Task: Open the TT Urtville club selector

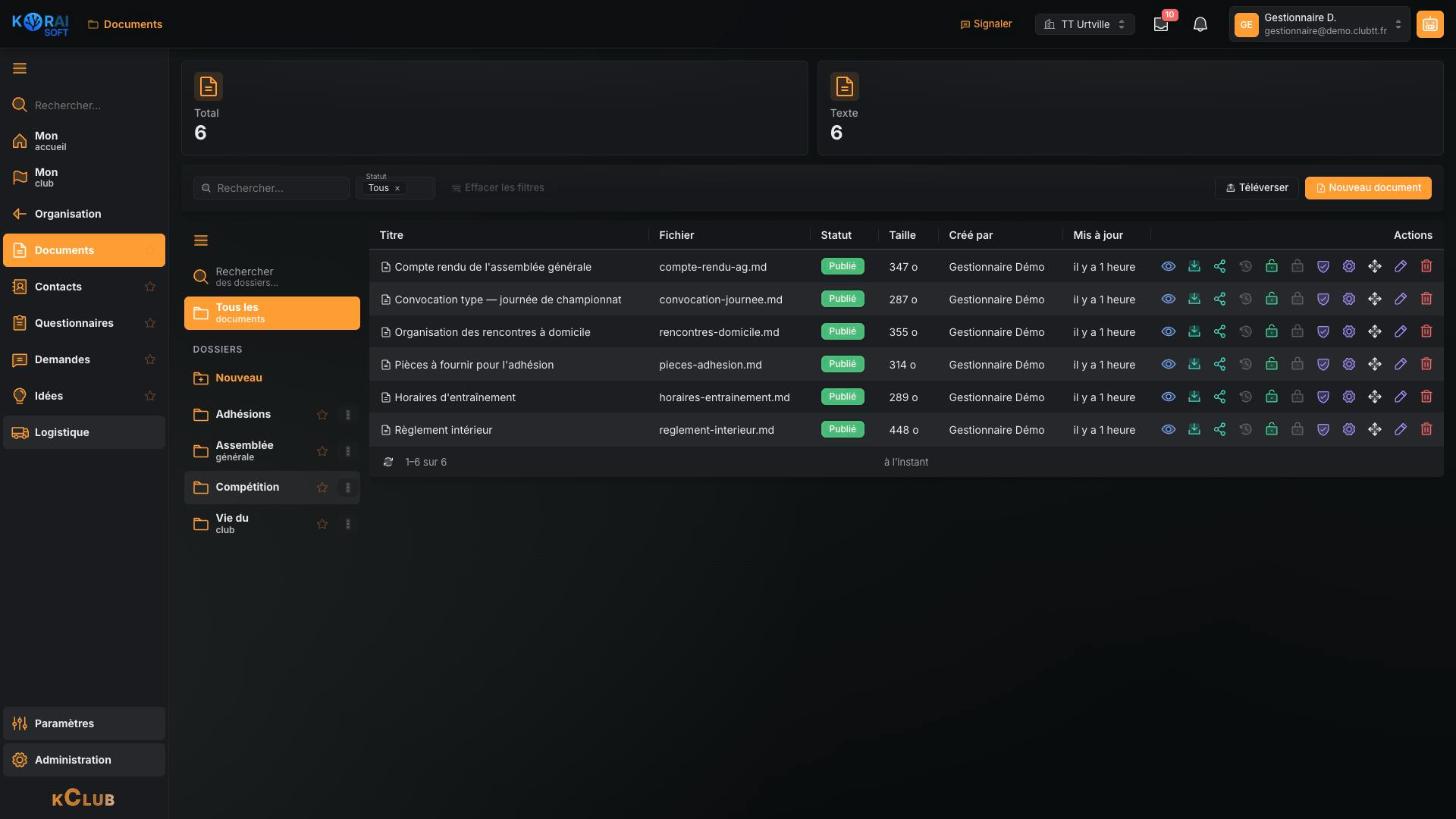Action: tap(1085, 24)
